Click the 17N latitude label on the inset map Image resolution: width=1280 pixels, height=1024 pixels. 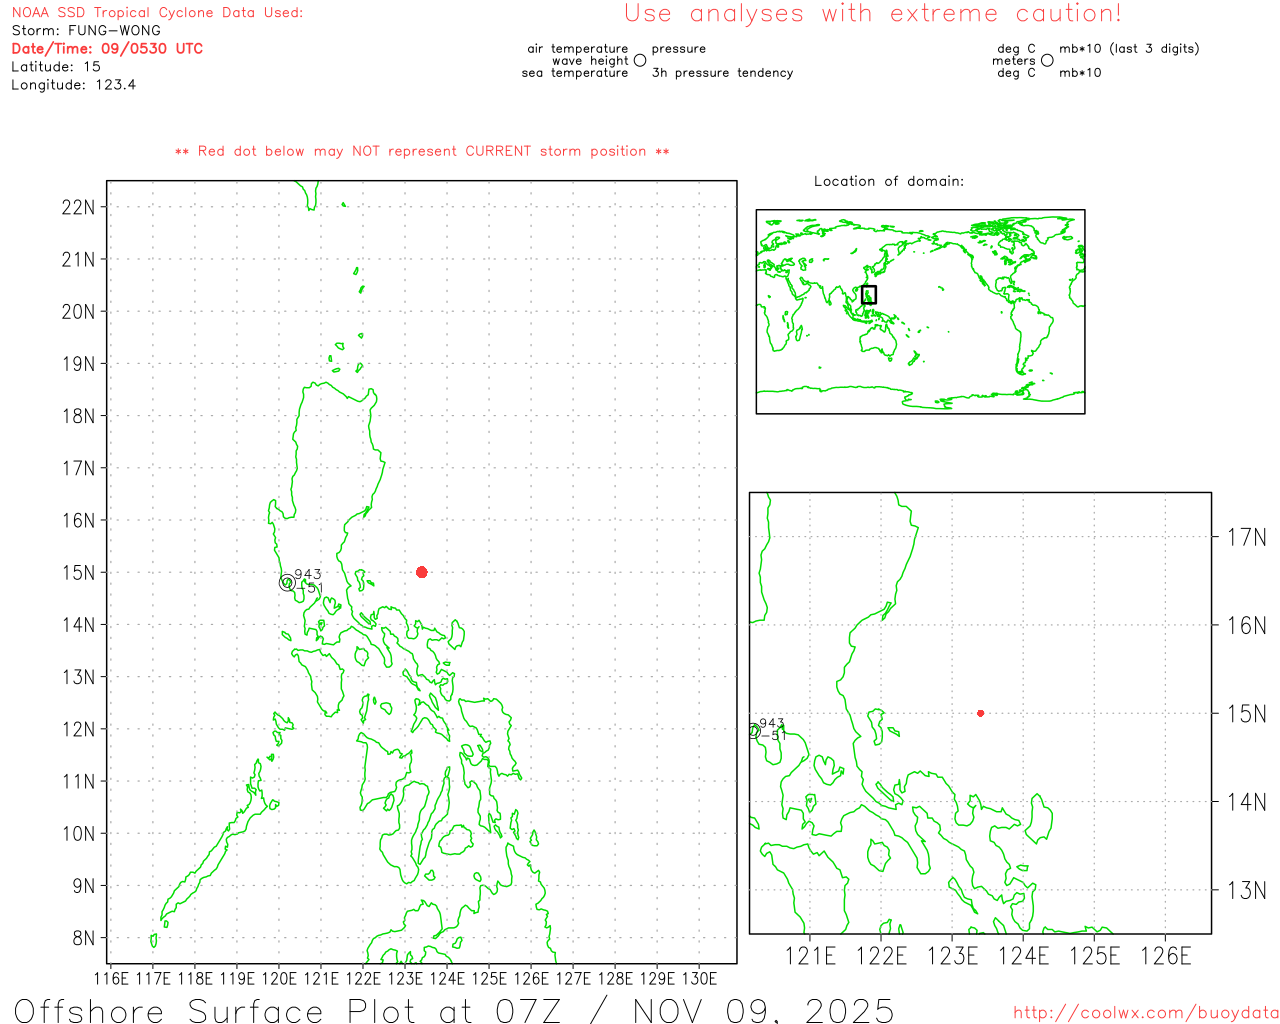(1246, 537)
